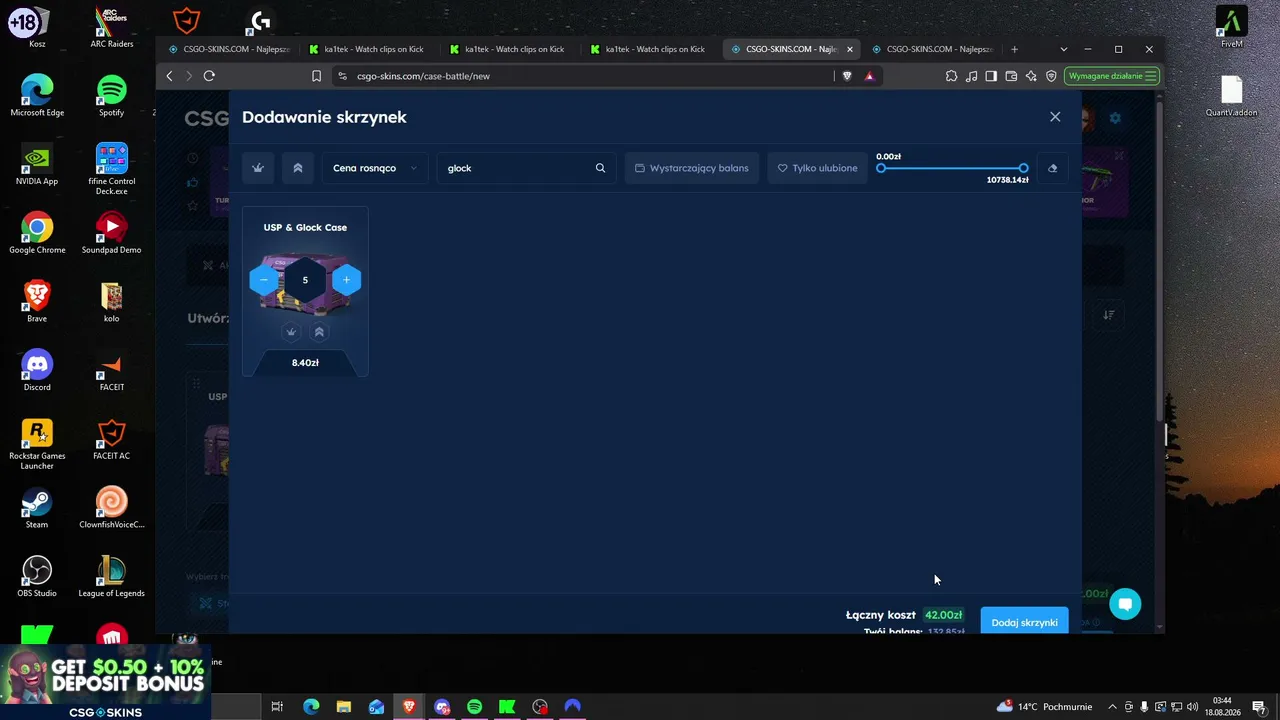Open the Discord desktop shortcut
This screenshot has height=720, width=1280.
point(37,370)
